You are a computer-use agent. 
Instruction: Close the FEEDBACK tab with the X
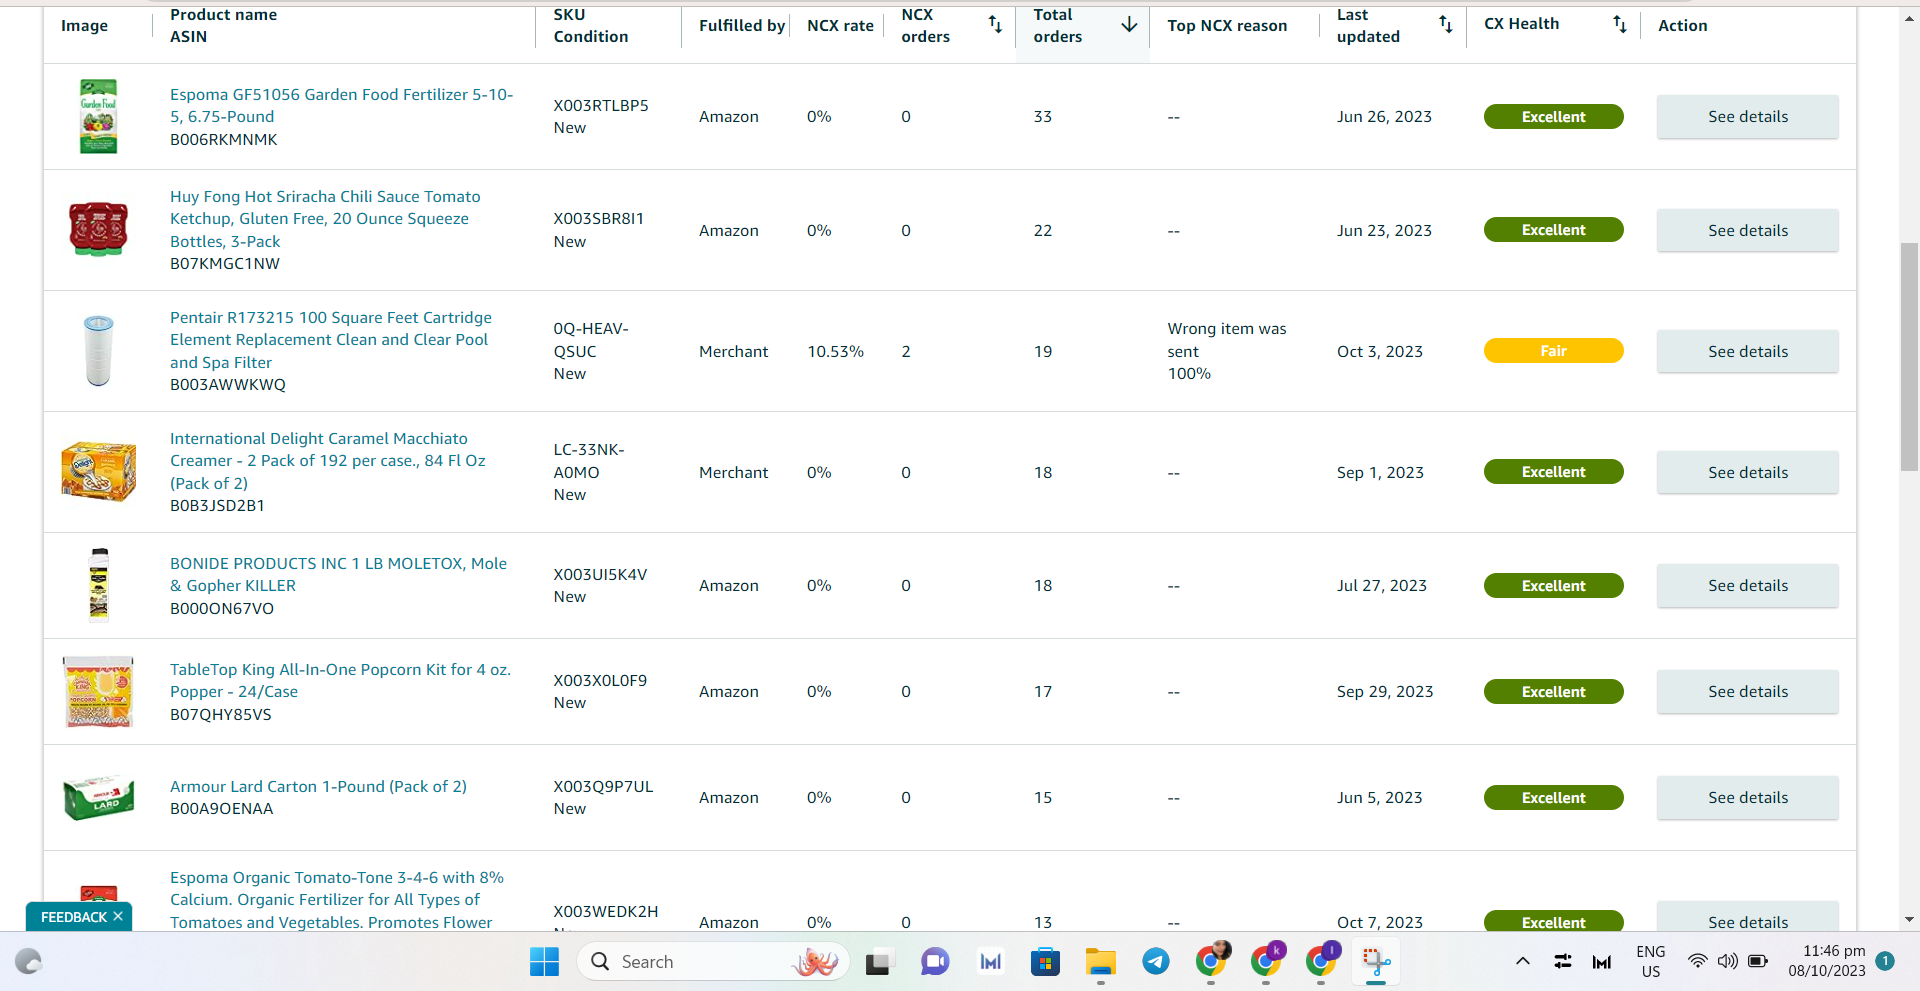[118, 916]
